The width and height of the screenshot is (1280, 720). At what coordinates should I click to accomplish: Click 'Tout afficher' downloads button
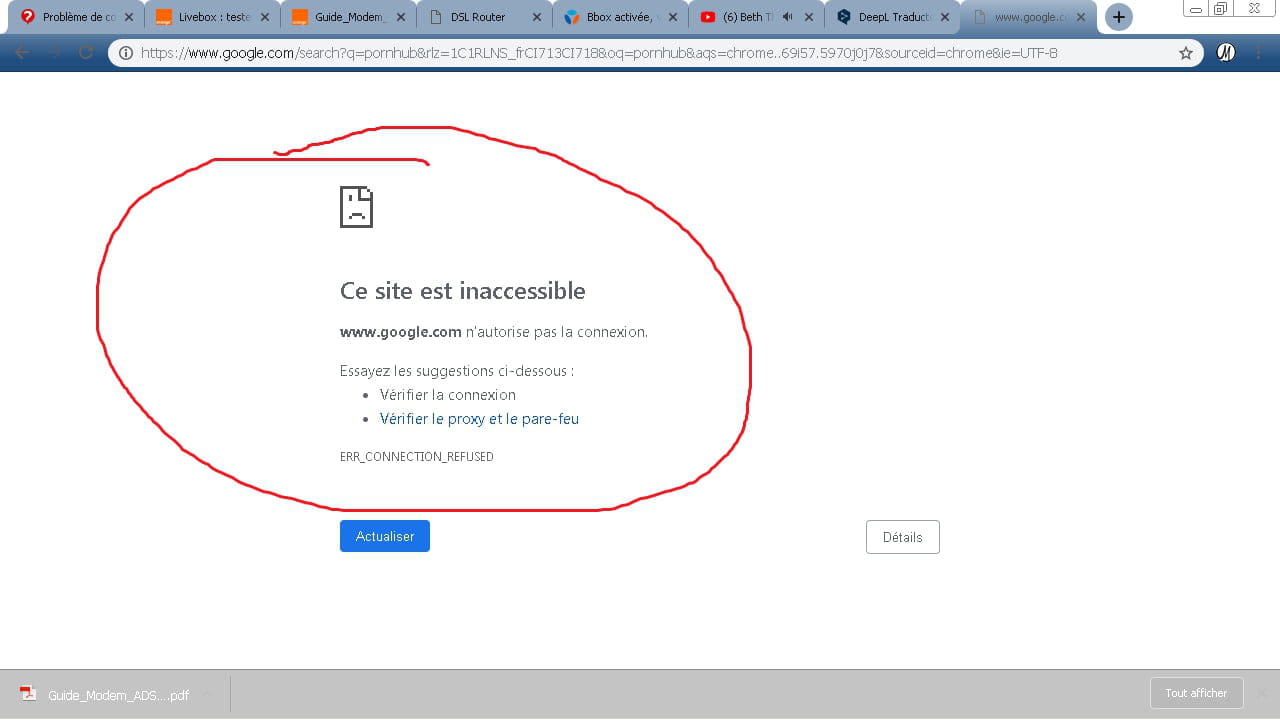tap(1196, 693)
